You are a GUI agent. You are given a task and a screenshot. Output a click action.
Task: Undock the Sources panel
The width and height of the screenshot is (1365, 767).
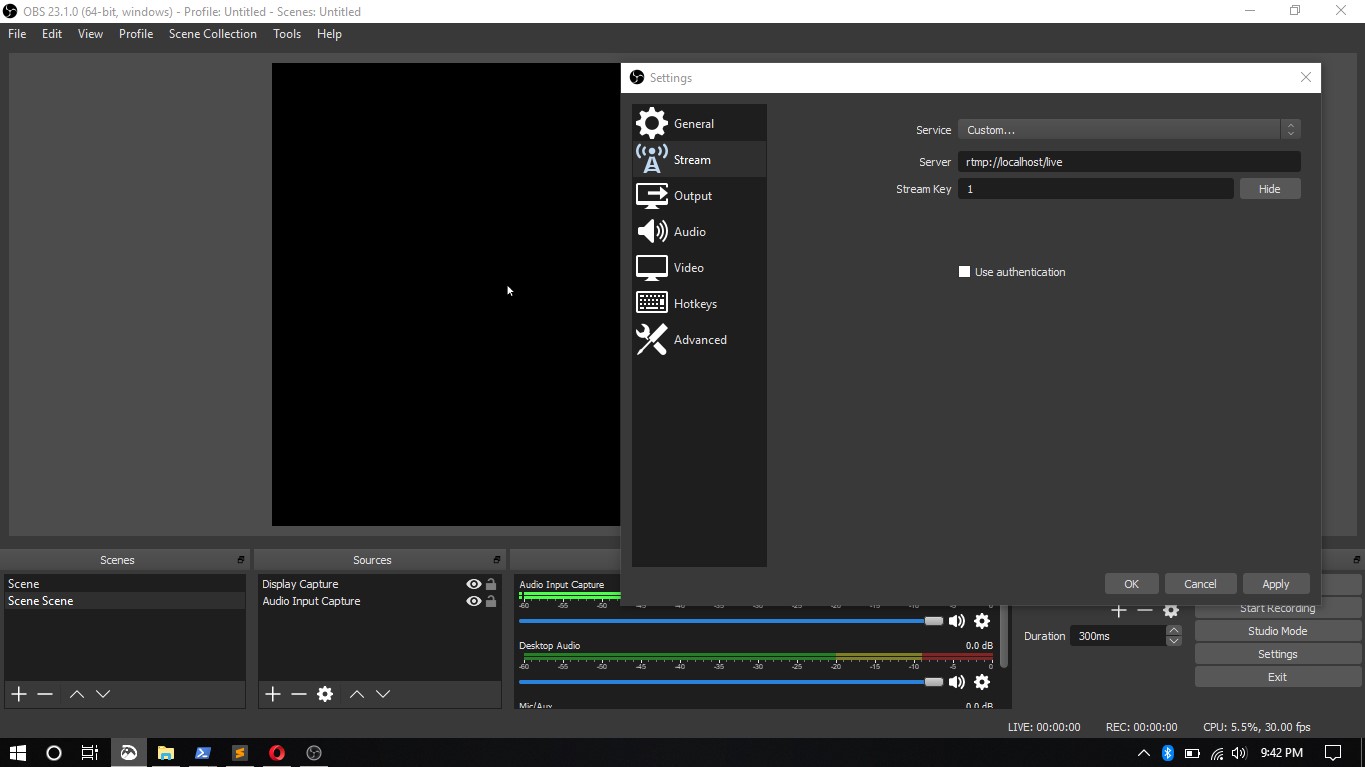(x=496, y=560)
